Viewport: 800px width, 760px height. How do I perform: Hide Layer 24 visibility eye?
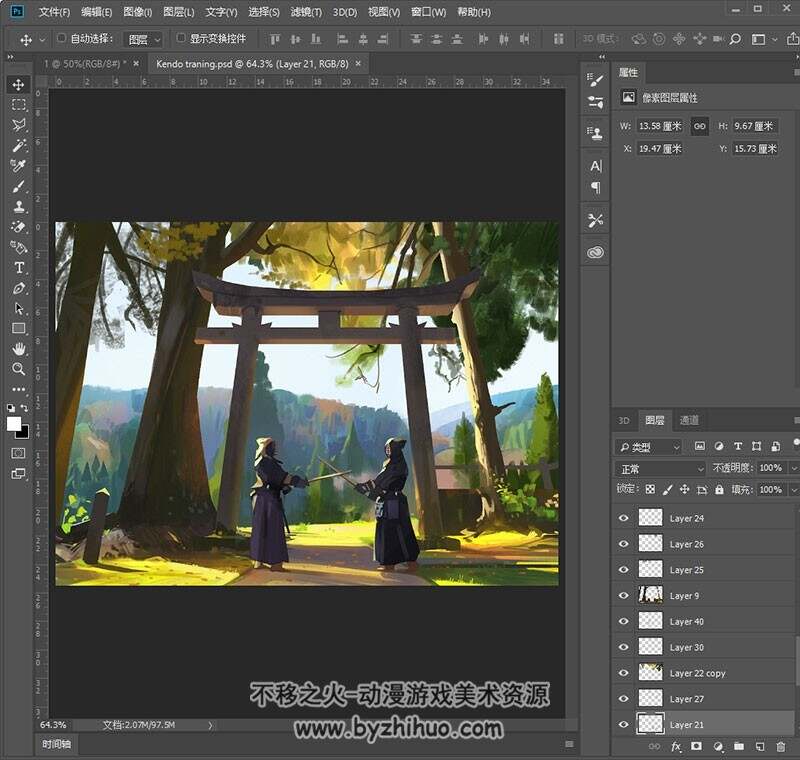tap(623, 518)
